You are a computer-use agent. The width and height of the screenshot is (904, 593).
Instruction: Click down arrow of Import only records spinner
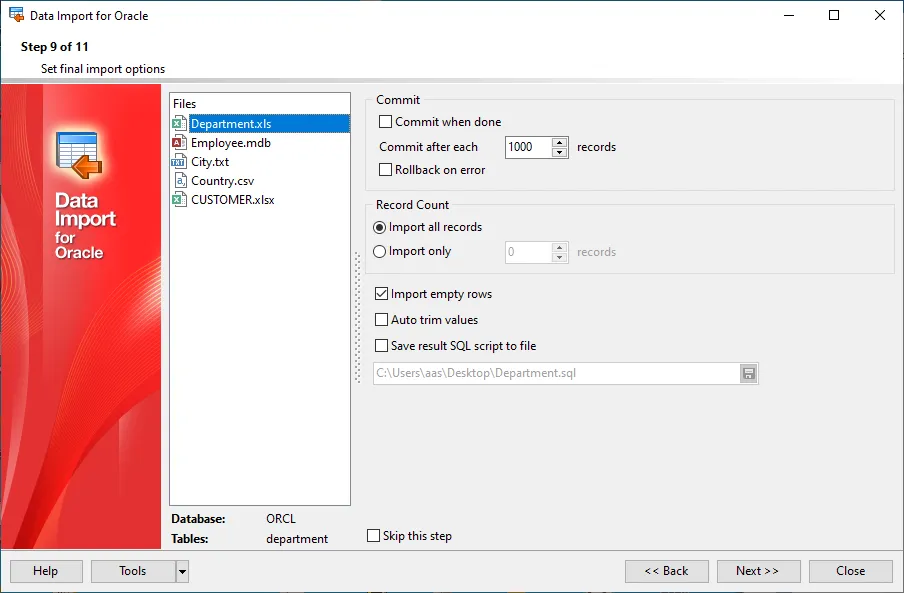[559, 258]
